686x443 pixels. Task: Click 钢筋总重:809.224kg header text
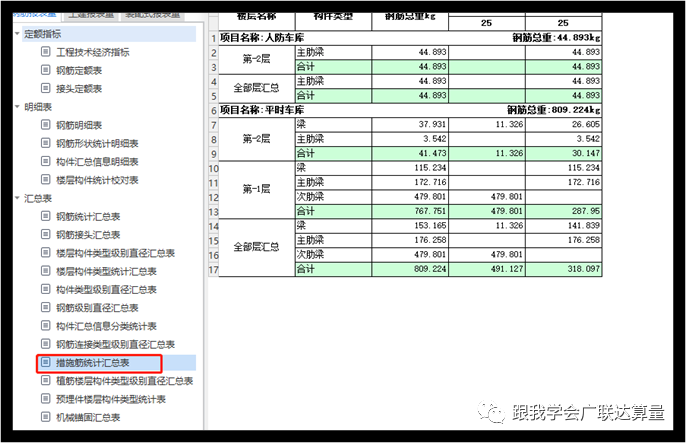pos(553,110)
